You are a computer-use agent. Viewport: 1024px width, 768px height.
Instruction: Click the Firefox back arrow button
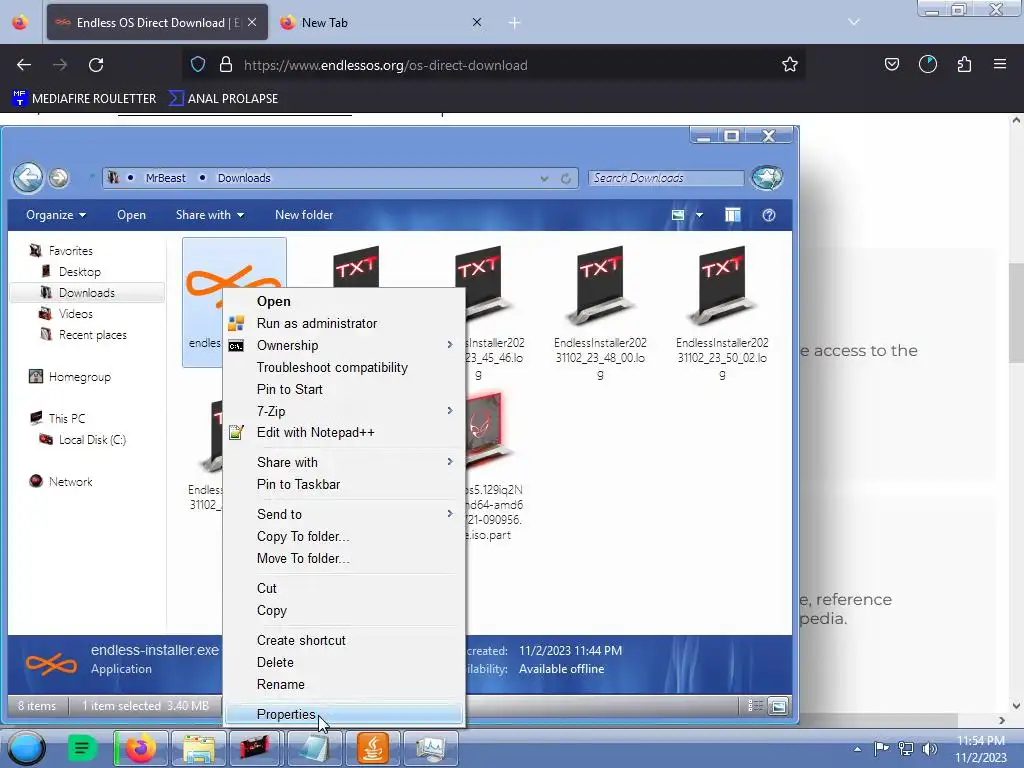24,65
